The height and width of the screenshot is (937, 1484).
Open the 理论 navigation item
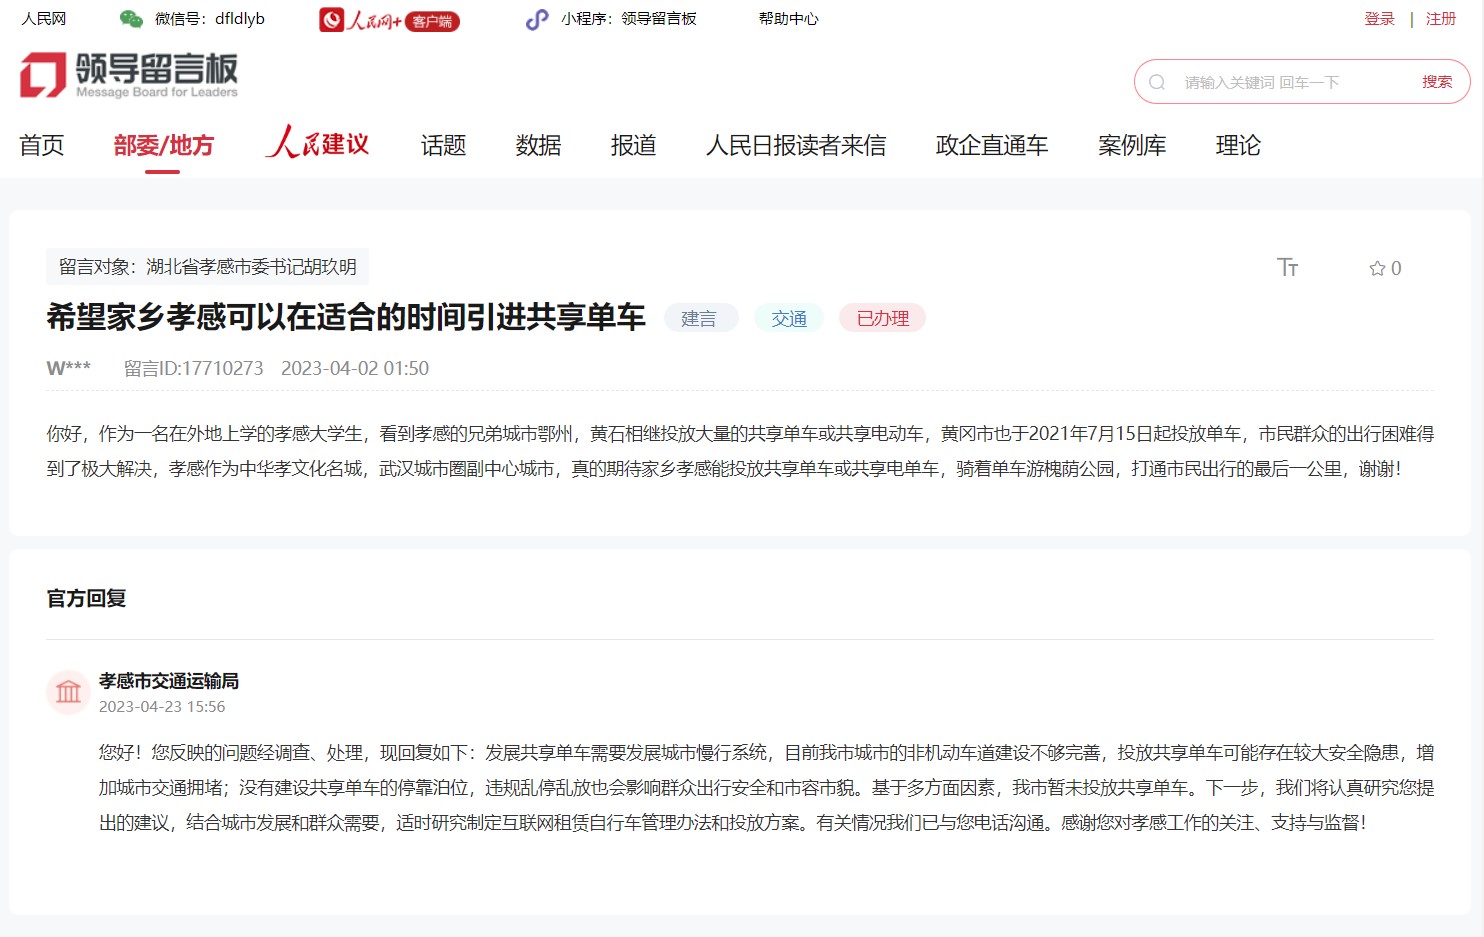[x=1238, y=146]
